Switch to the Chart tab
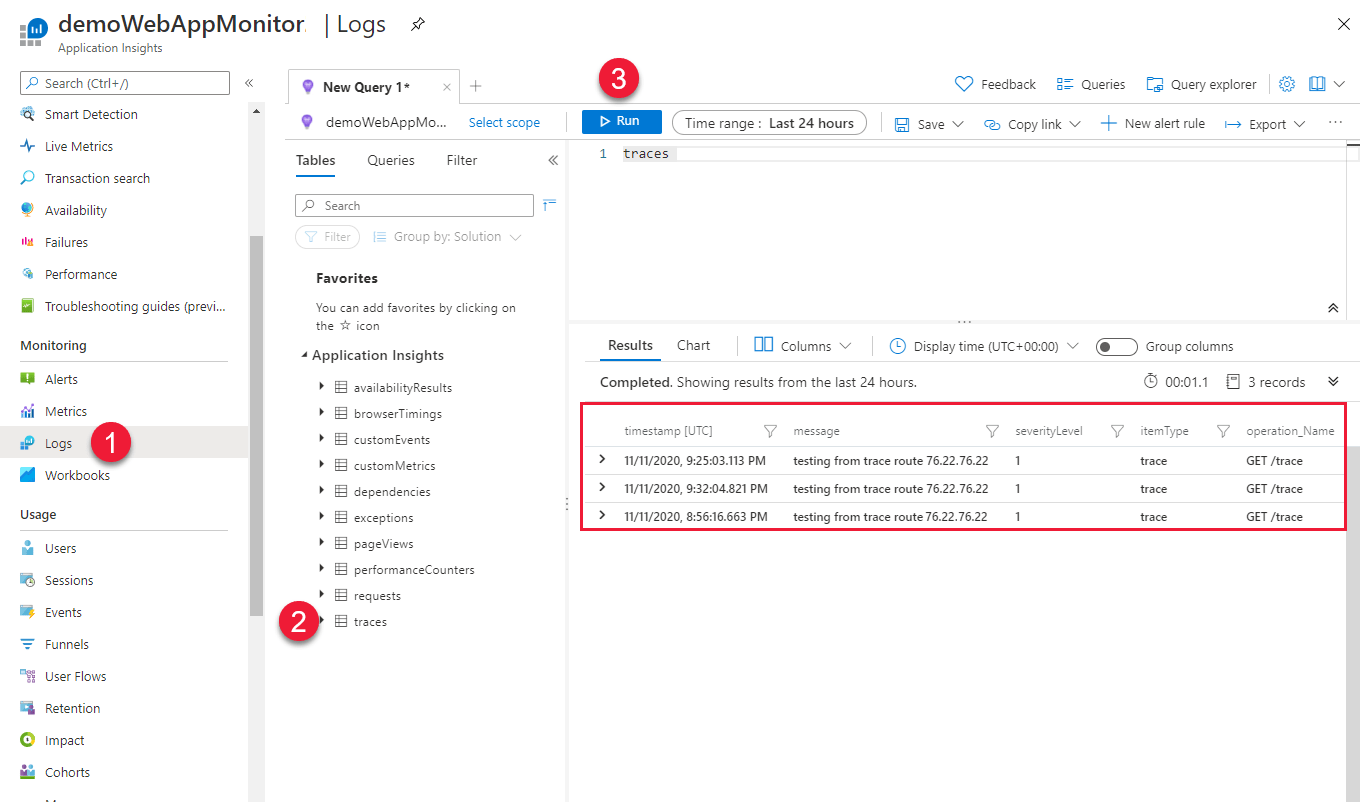The width and height of the screenshot is (1362, 802). [x=692, y=345]
